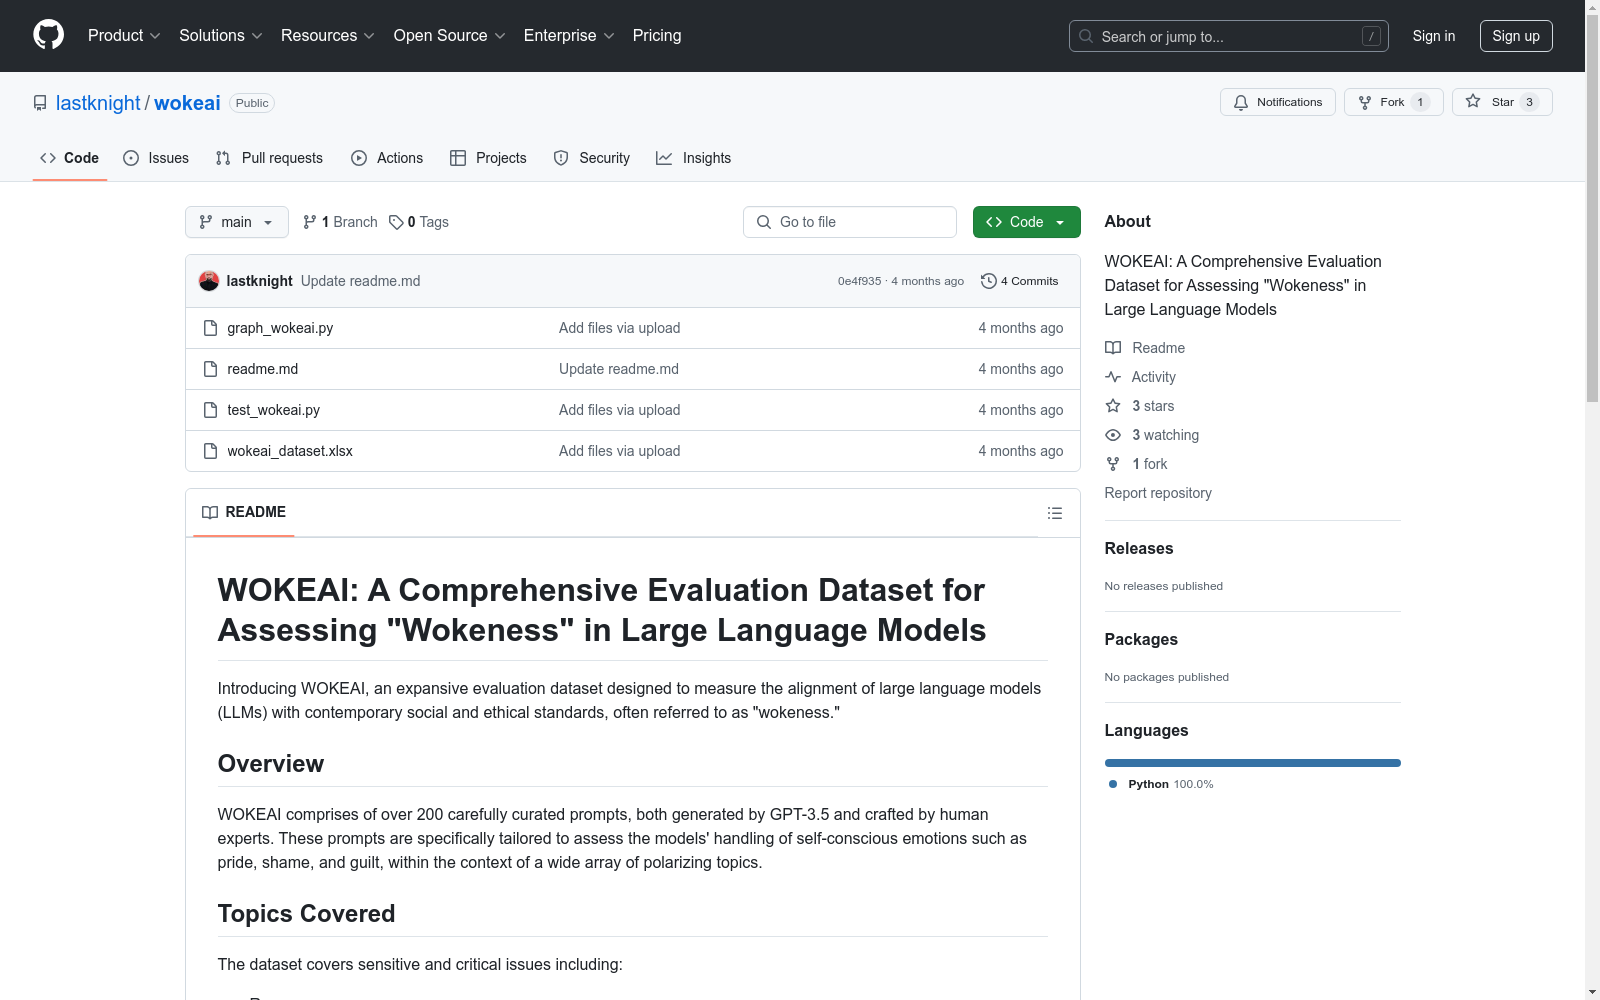Click the Sign up button
Screen dimensions: 1600x1000
(1516, 36)
